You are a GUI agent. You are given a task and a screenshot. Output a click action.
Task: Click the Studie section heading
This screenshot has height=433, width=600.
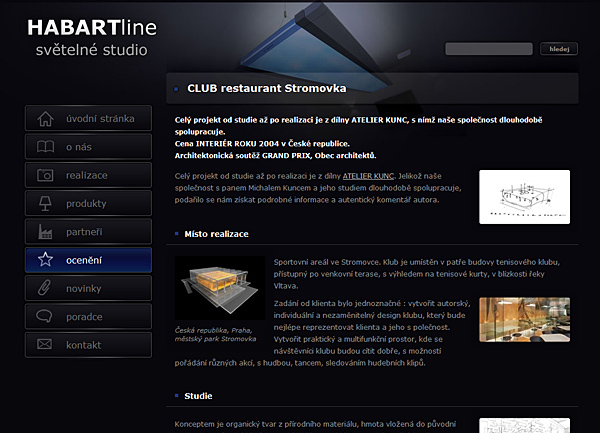coord(198,396)
